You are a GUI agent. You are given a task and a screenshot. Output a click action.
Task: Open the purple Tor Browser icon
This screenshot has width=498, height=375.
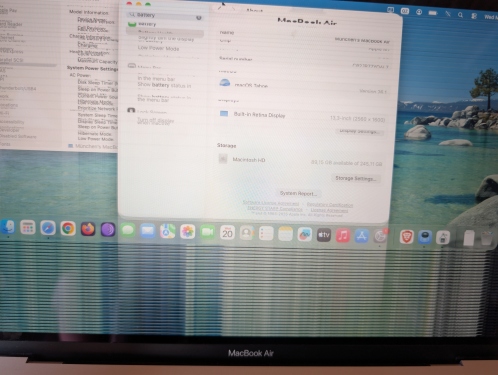click(x=108, y=229)
